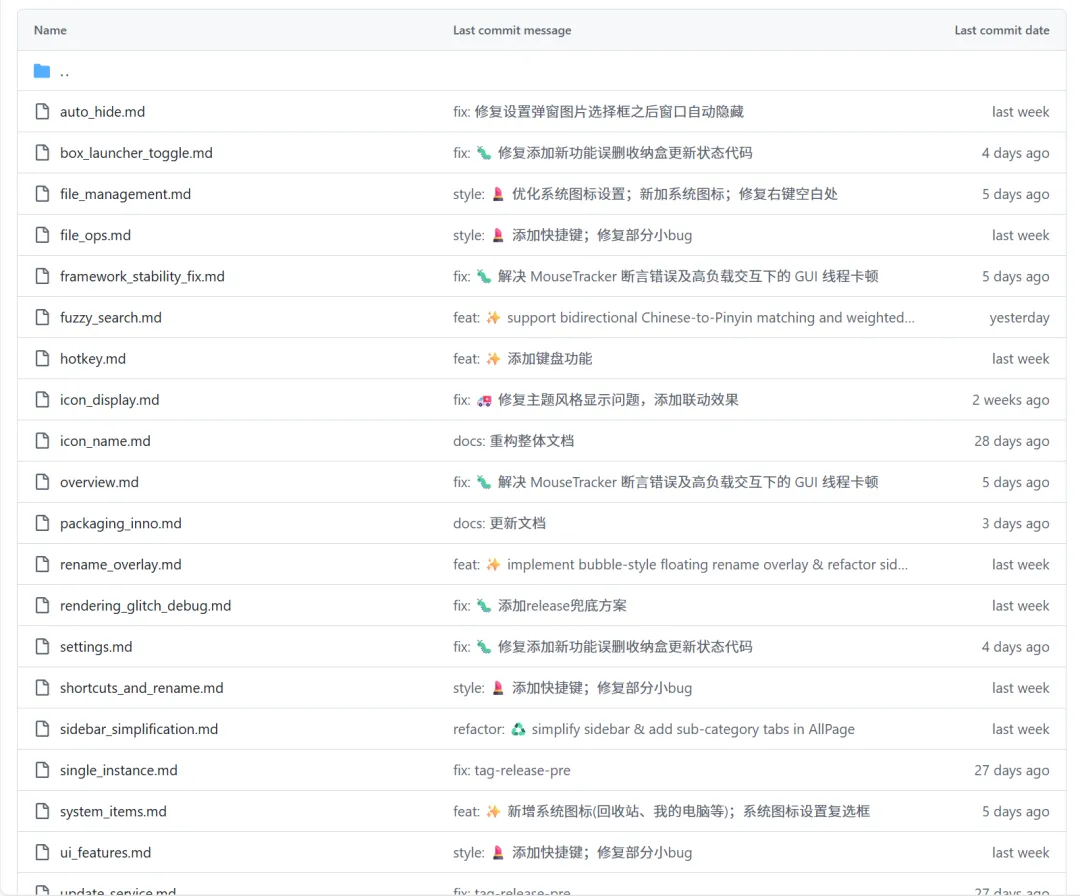Viewport: 1080px width, 896px height.
Task: Click the file icon beside overview.md
Action: pyautogui.click(x=42, y=482)
